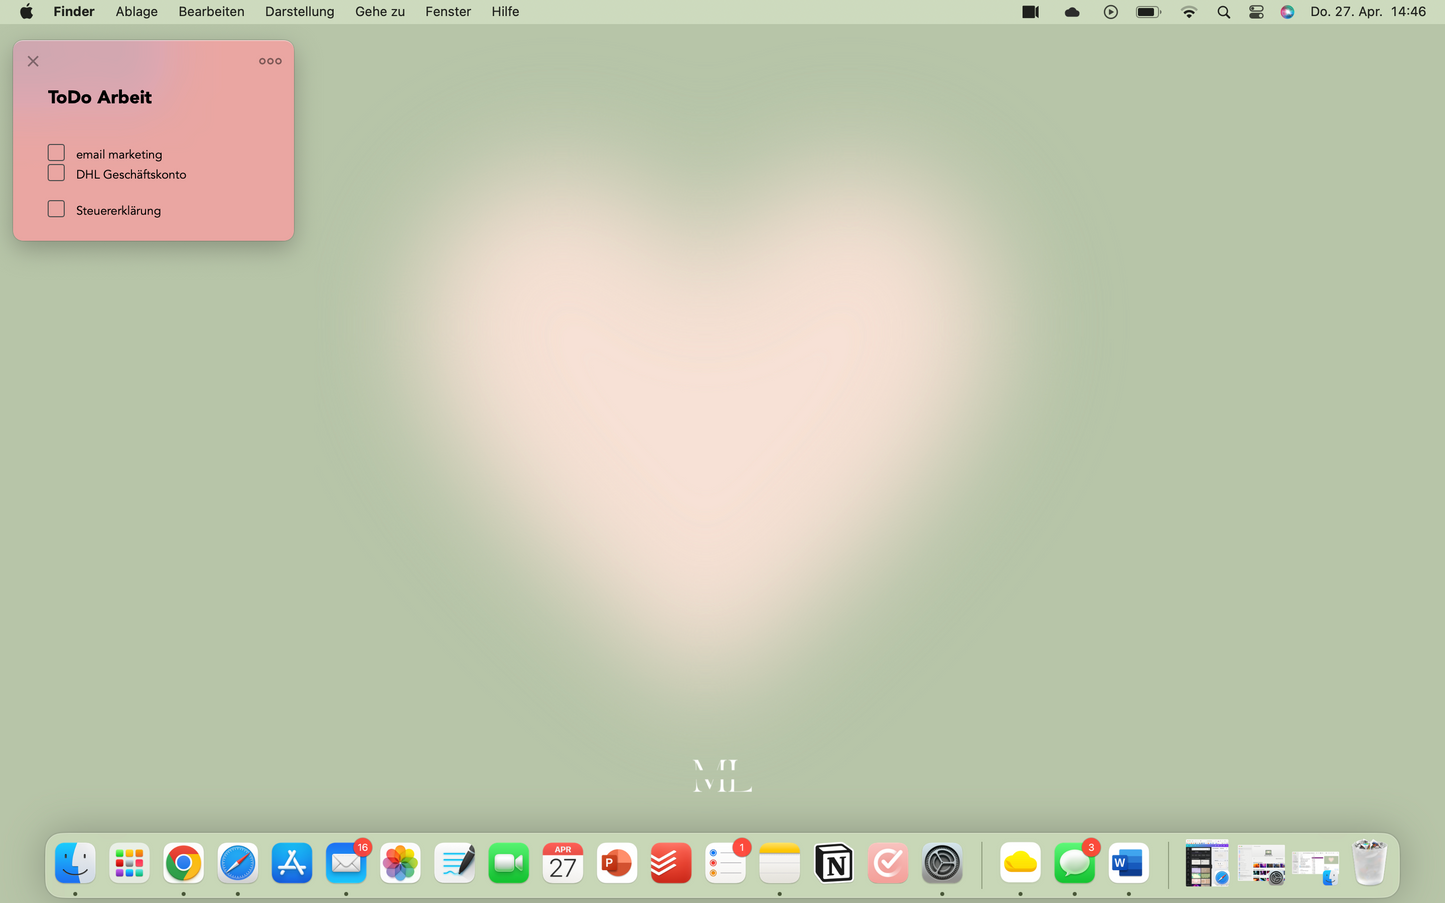Screen dimensions: 1445x903
Task: Open Microsoft Word from the Dock
Action: (x=1128, y=863)
